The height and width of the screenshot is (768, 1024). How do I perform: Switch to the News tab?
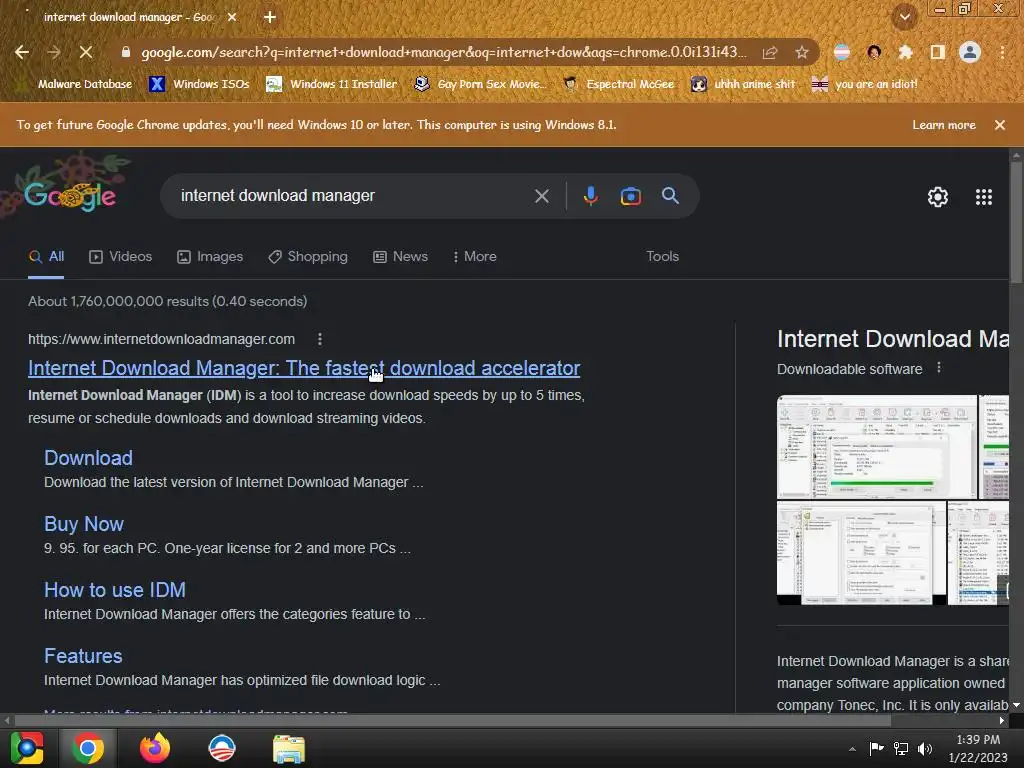tap(400, 257)
